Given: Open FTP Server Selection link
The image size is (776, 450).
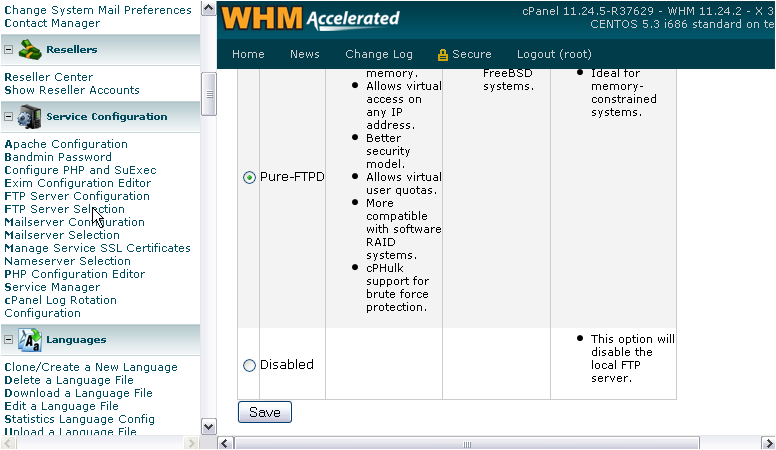Looking at the screenshot, I should (x=64, y=209).
